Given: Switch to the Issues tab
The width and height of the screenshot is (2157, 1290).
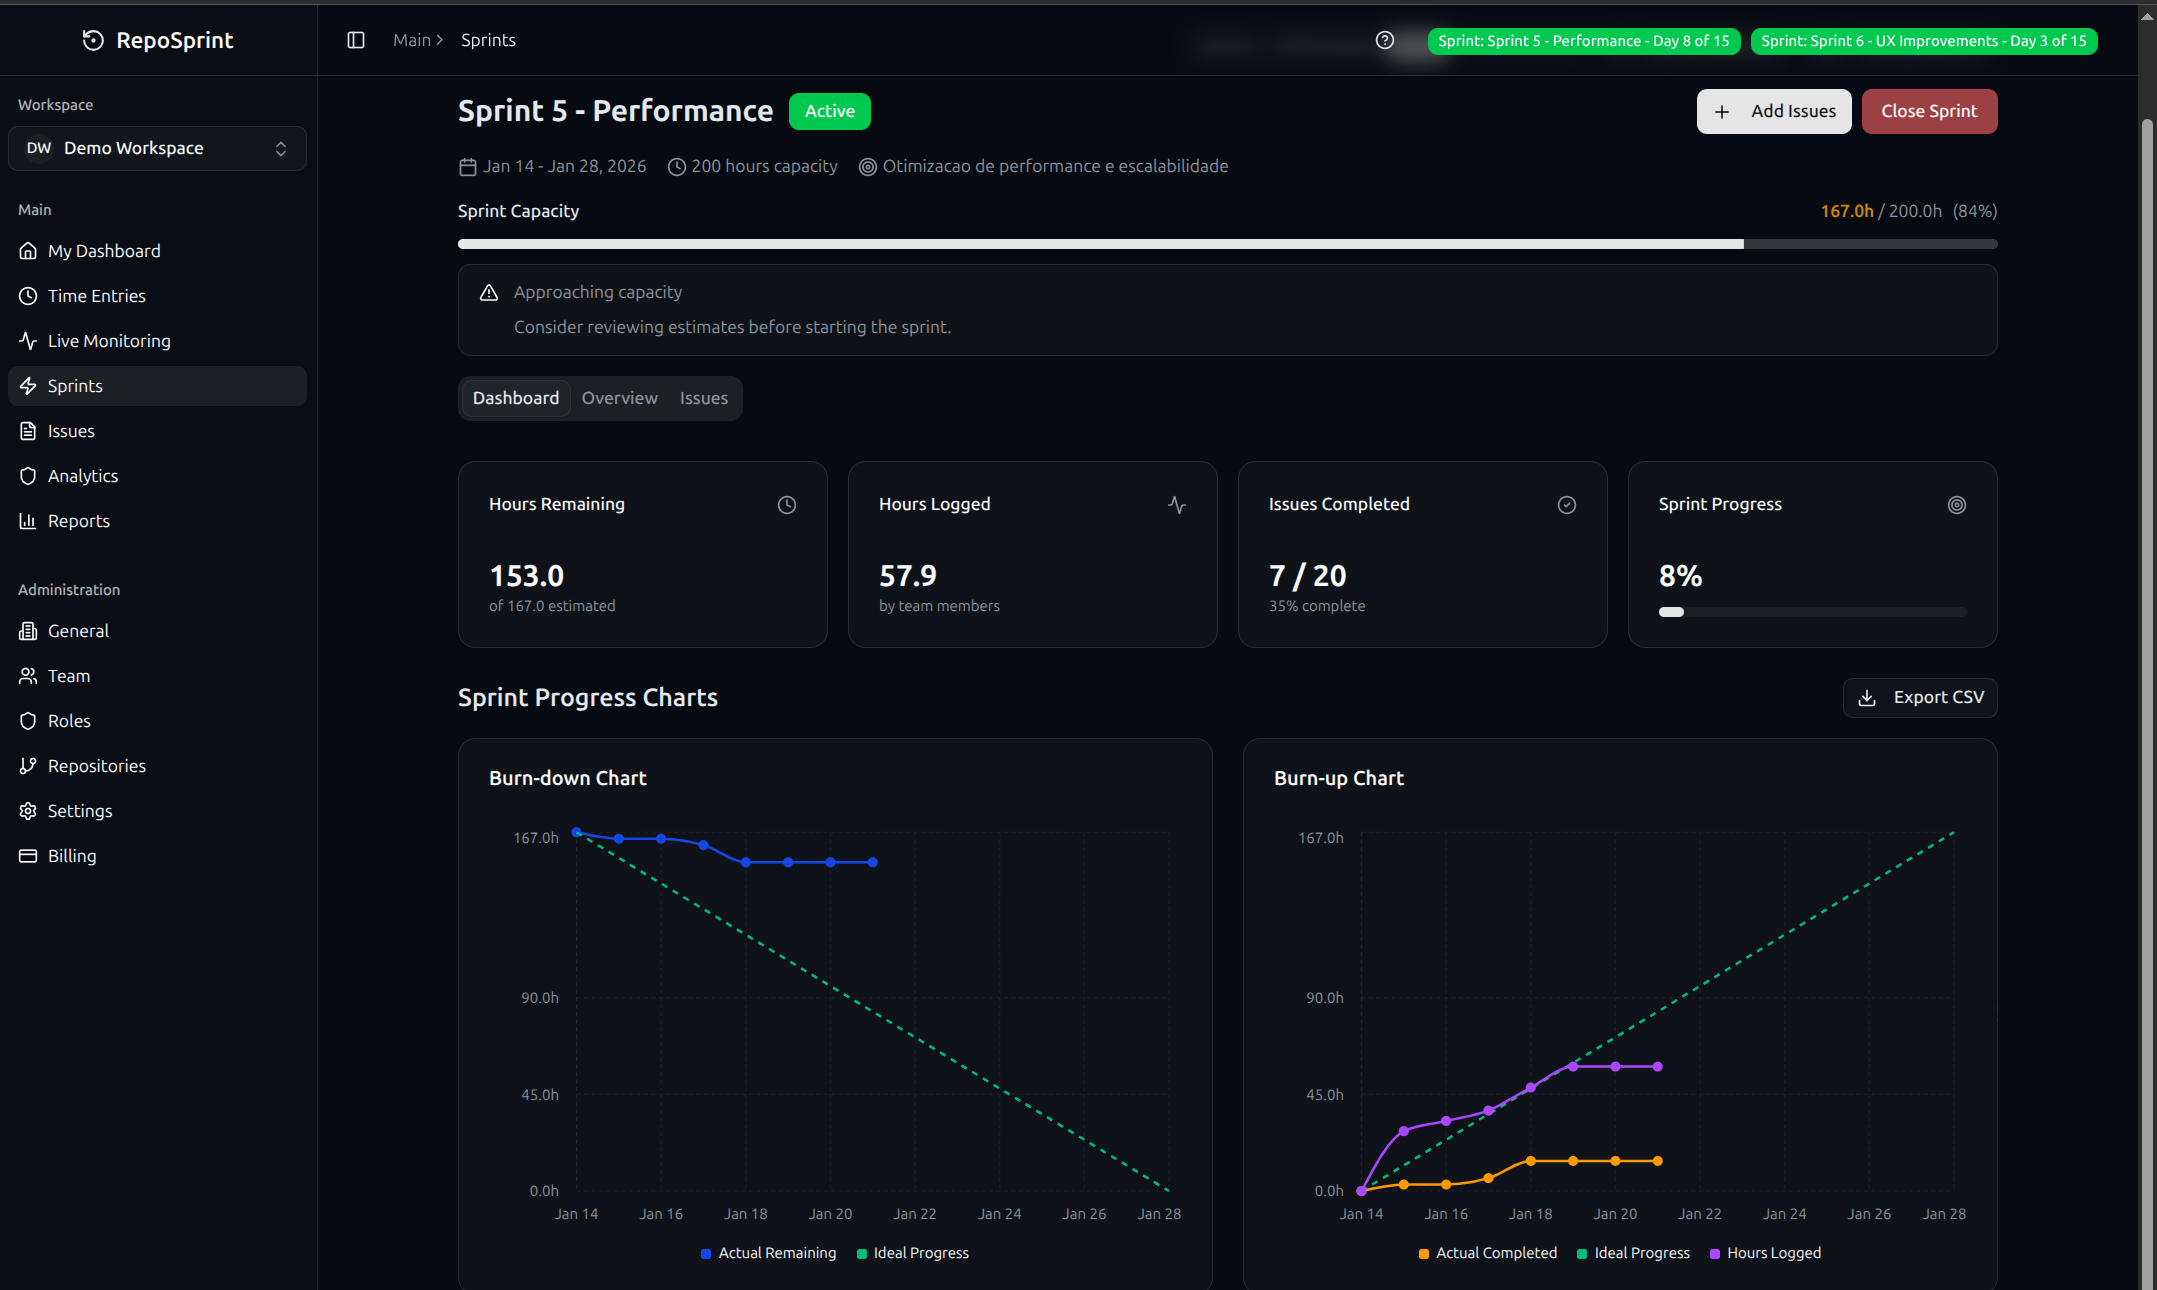Looking at the screenshot, I should [x=704, y=398].
